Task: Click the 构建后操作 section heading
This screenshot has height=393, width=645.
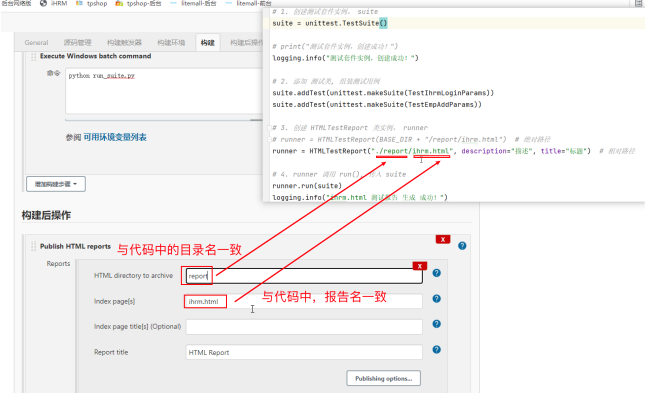Action: click(x=46, y=215)
